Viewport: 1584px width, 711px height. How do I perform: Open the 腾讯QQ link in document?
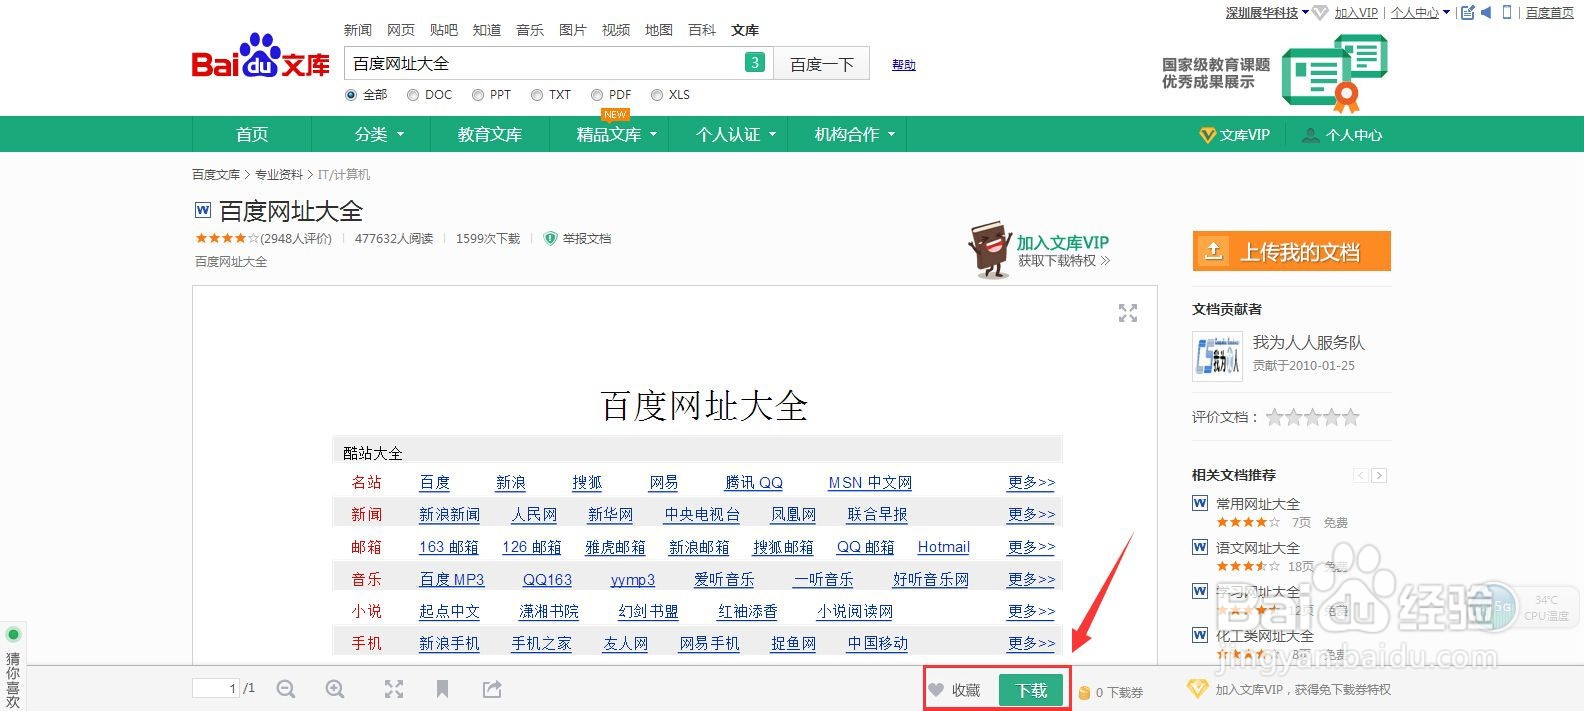tap(754, 482)
